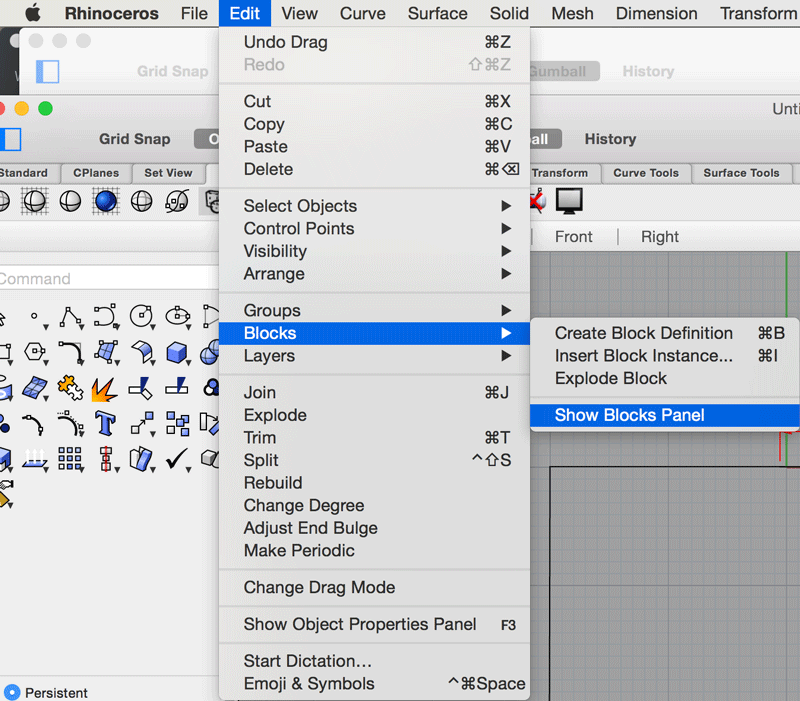Select the Ellipse tool icon

pyautogui.click(x=178, y=317)
